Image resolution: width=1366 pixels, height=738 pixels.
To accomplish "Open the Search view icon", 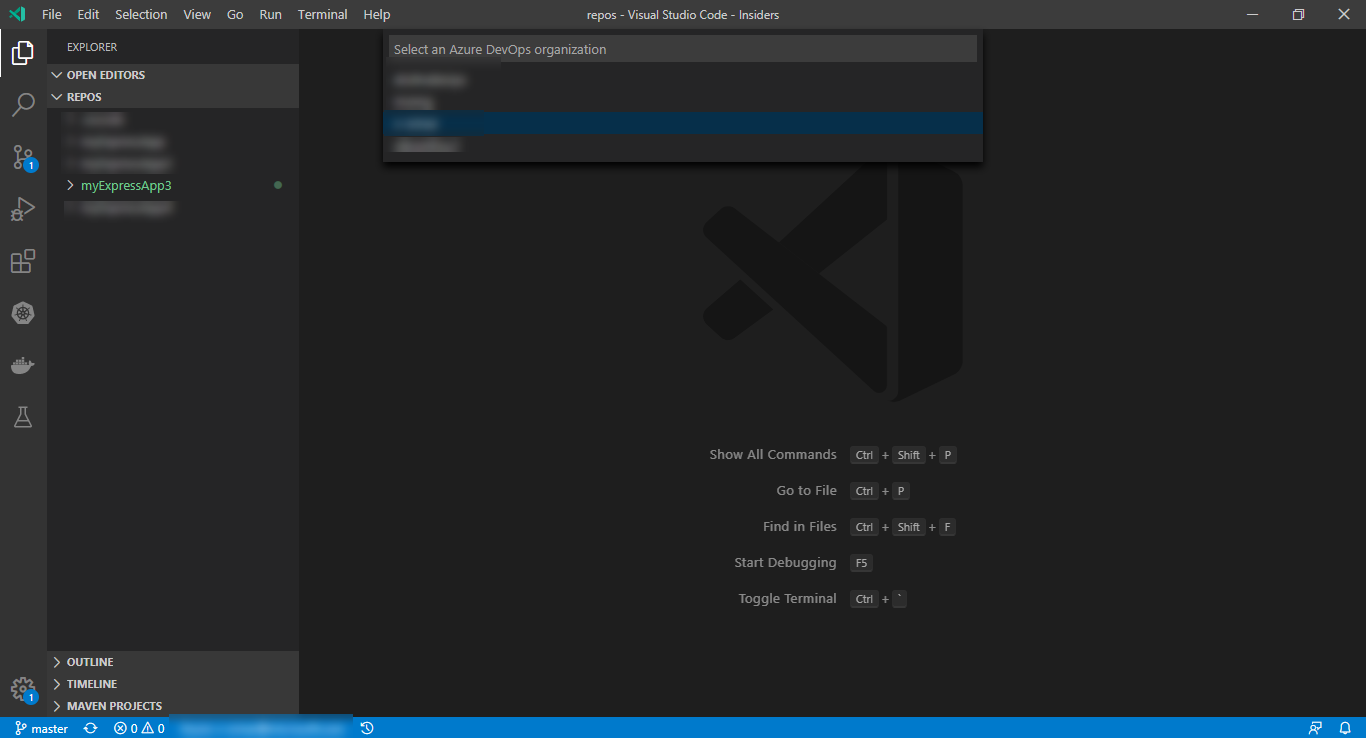I will [x=23, y=104].
